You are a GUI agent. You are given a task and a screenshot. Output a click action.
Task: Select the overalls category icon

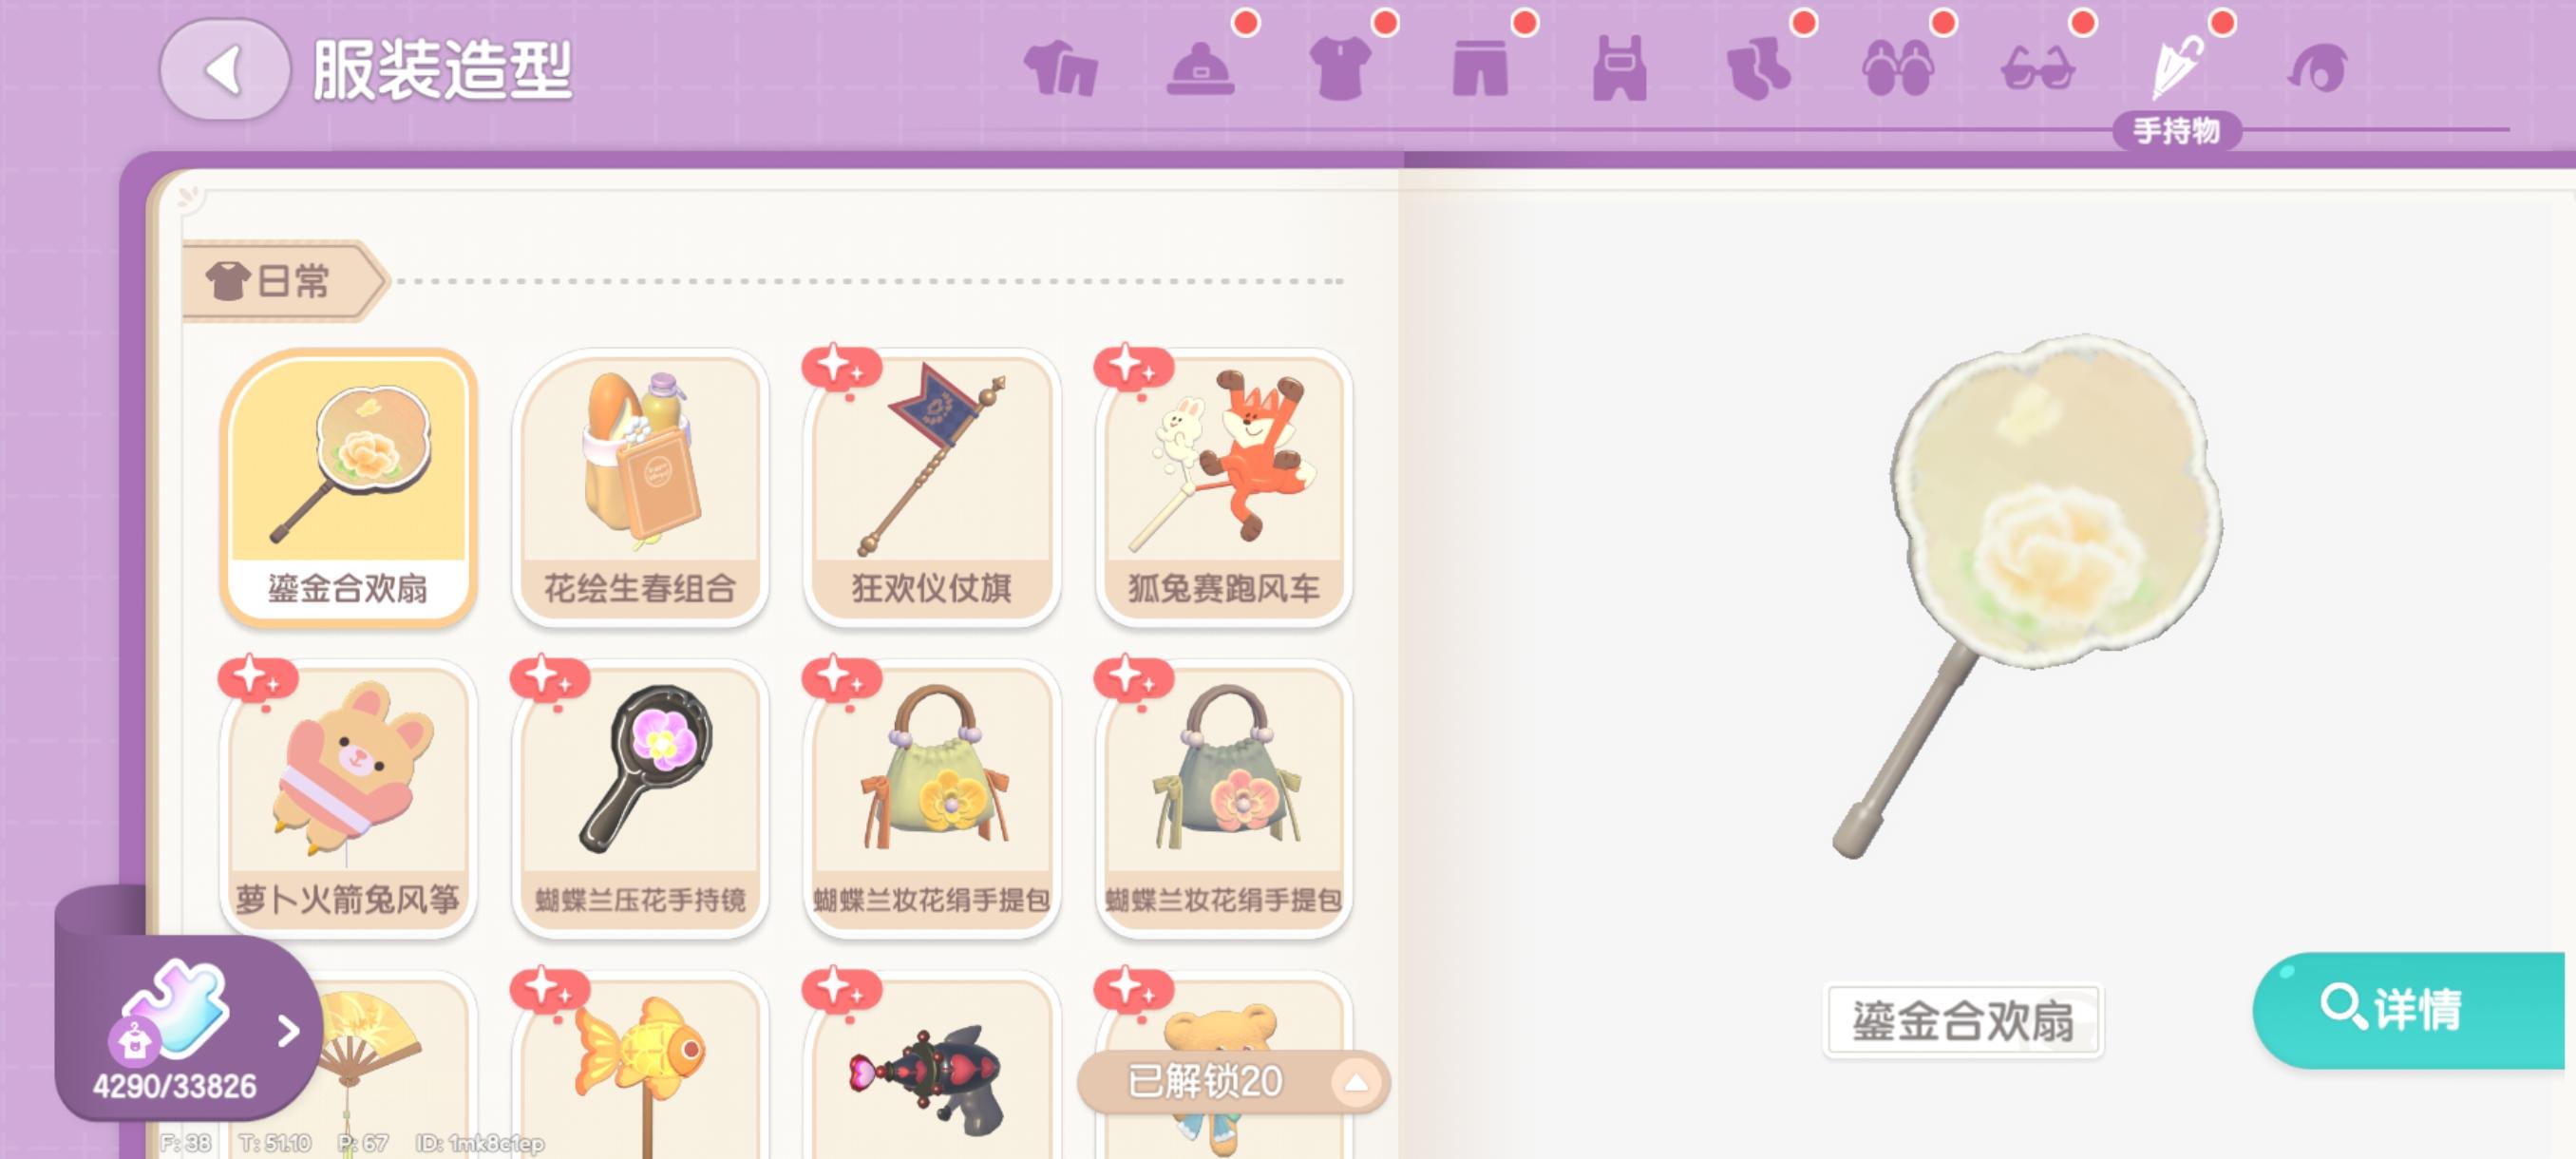[x=1620, y=69]
